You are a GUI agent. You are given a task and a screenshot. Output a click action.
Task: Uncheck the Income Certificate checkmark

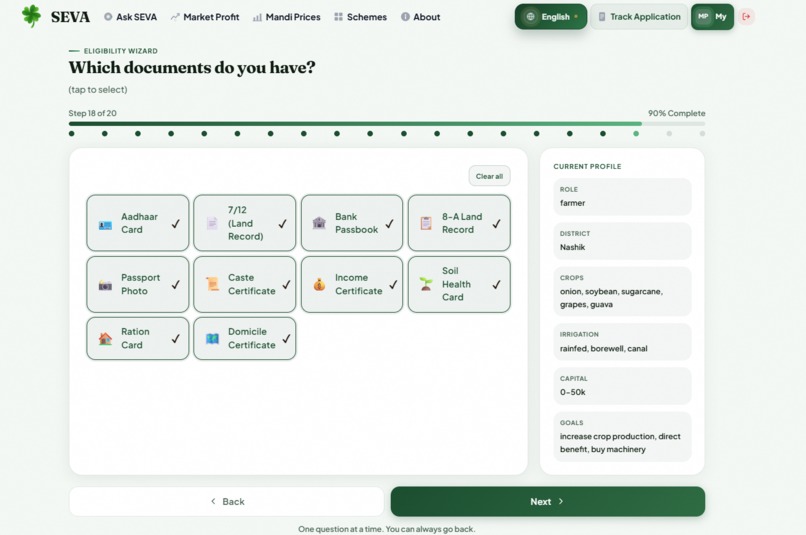point(393,284)
